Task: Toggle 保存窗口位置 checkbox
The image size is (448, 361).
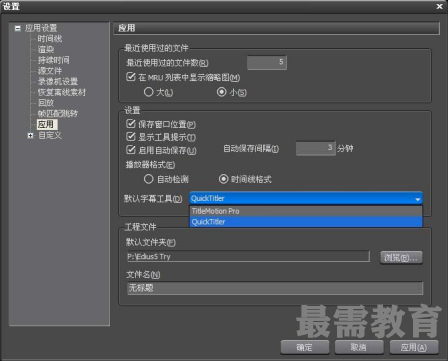Action: pos(130,124)
